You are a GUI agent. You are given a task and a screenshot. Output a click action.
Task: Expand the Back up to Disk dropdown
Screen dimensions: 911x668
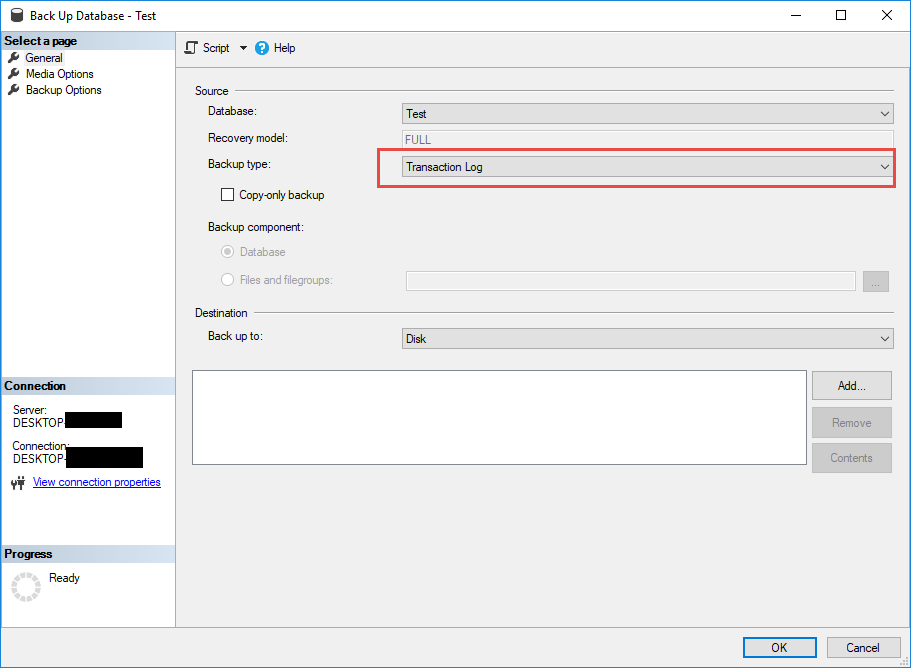[x=647, y=339]
